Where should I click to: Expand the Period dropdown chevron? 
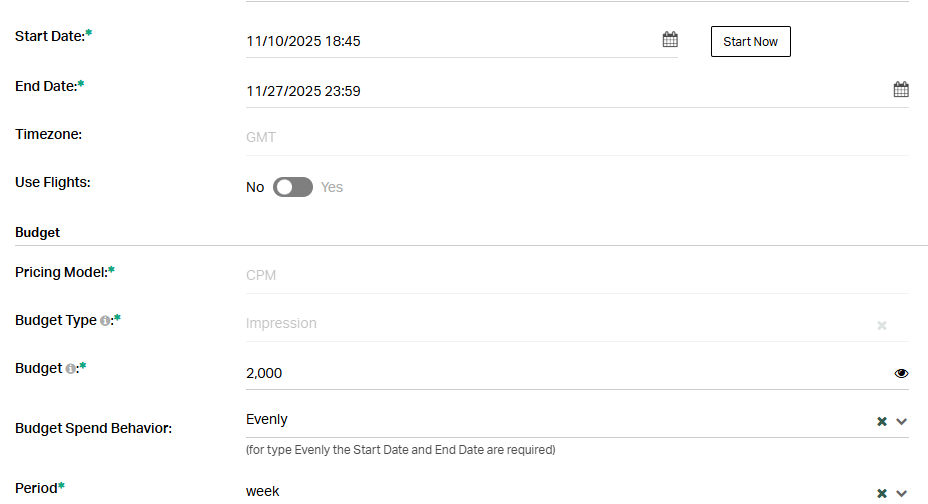(901, 493)
